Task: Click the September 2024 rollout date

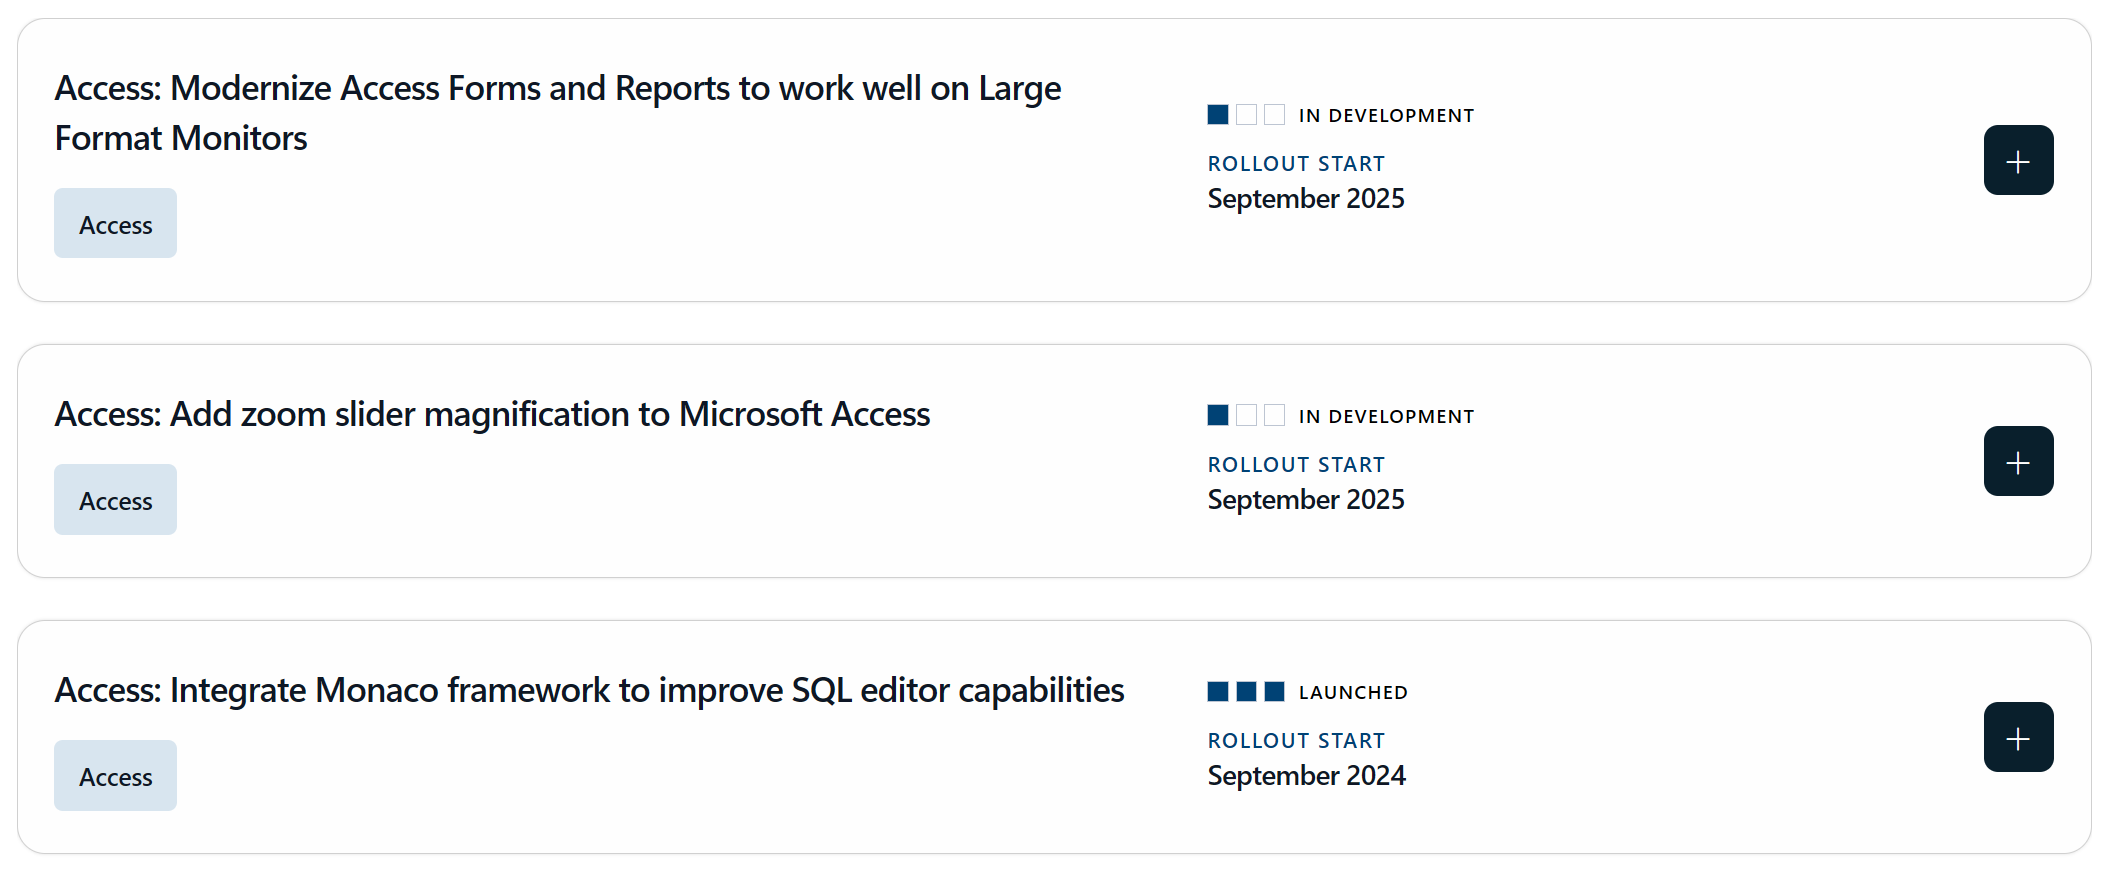Action: 1306,775
